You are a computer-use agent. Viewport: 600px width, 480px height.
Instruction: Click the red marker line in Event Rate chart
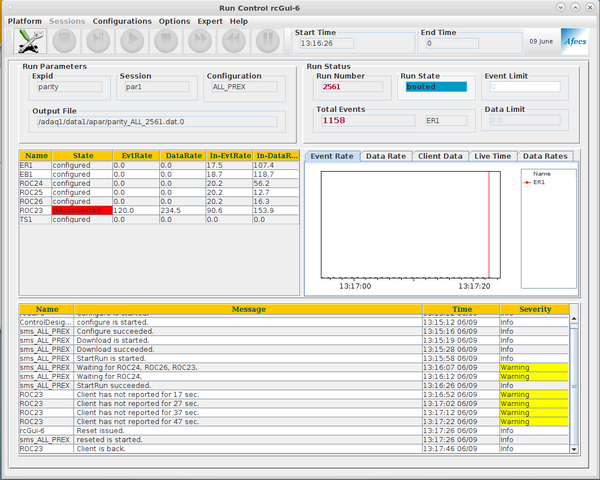click(489, 225)
